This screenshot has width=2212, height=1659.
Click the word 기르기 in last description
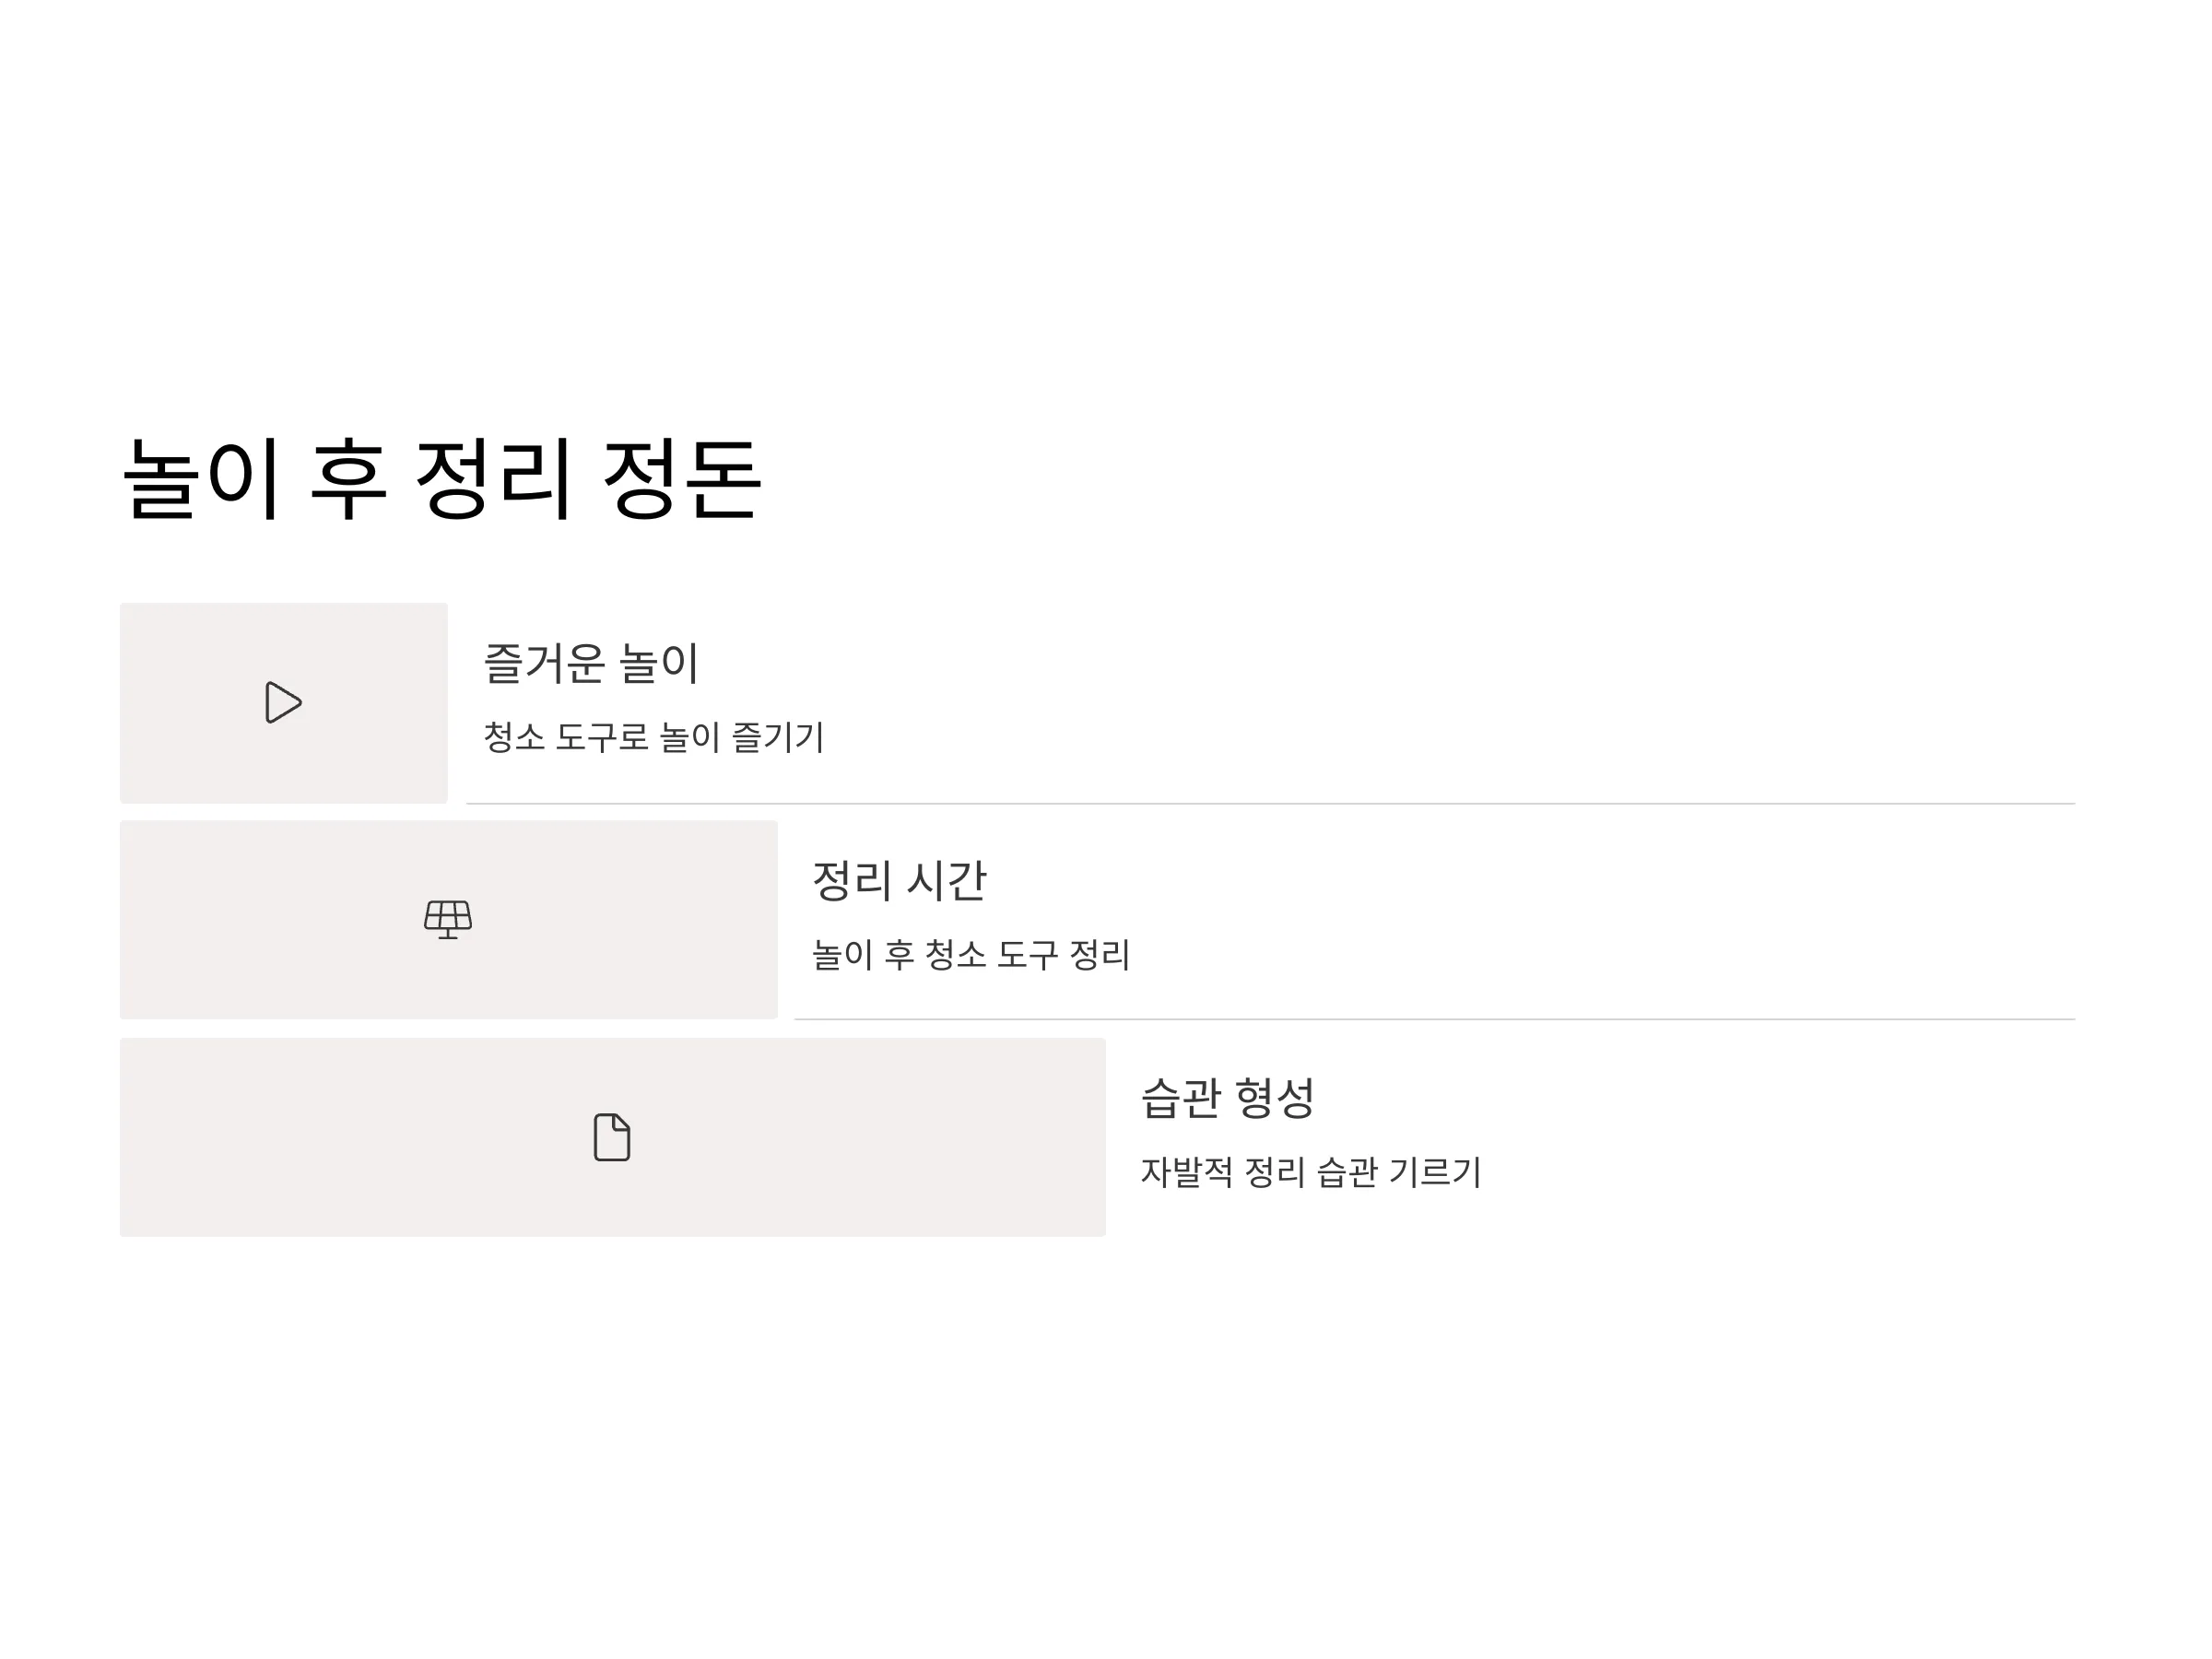tap(1435, 1171)
